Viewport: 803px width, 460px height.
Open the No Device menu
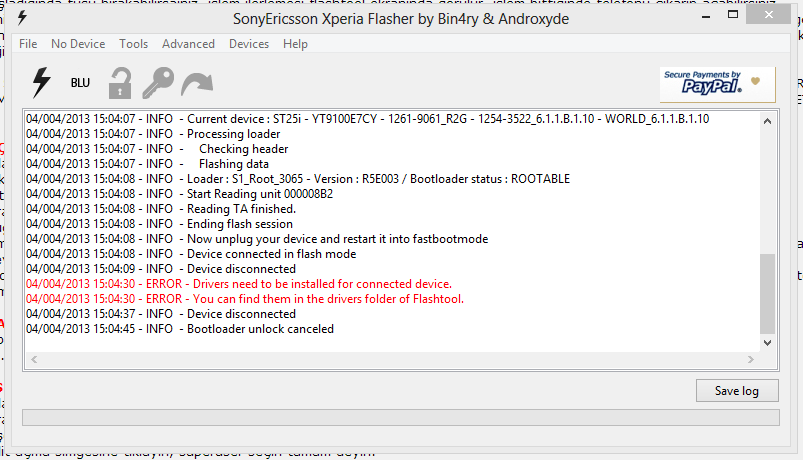[x=78, y=44]
